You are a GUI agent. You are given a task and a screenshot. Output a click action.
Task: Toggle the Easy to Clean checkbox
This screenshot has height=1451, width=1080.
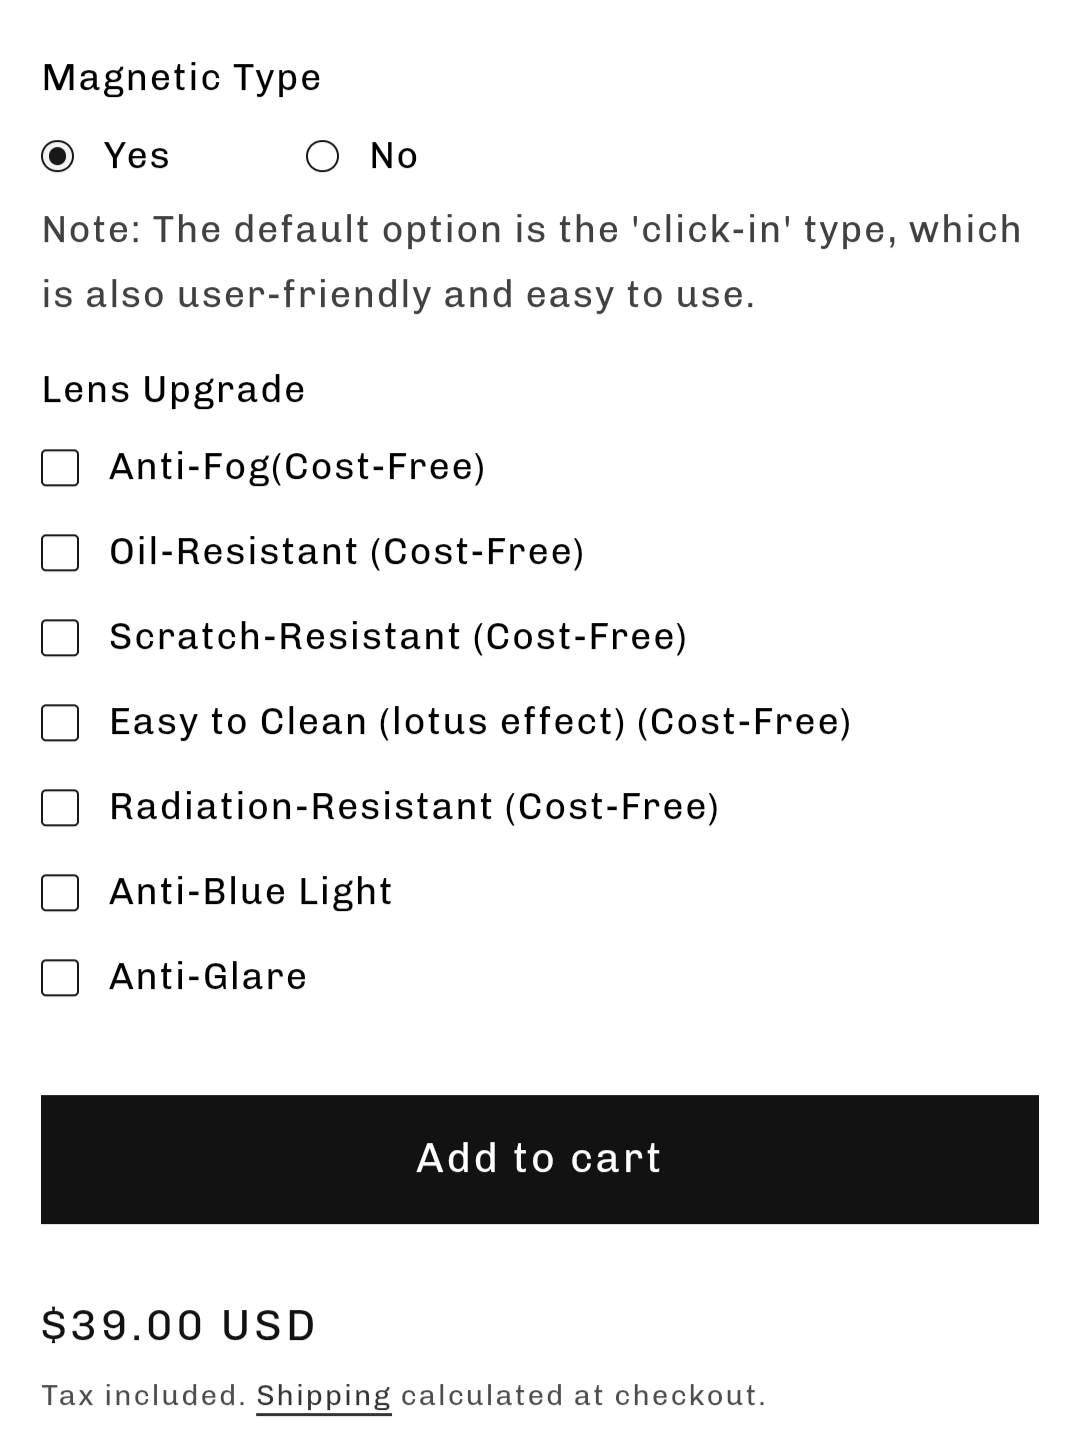tap(60, 722)
